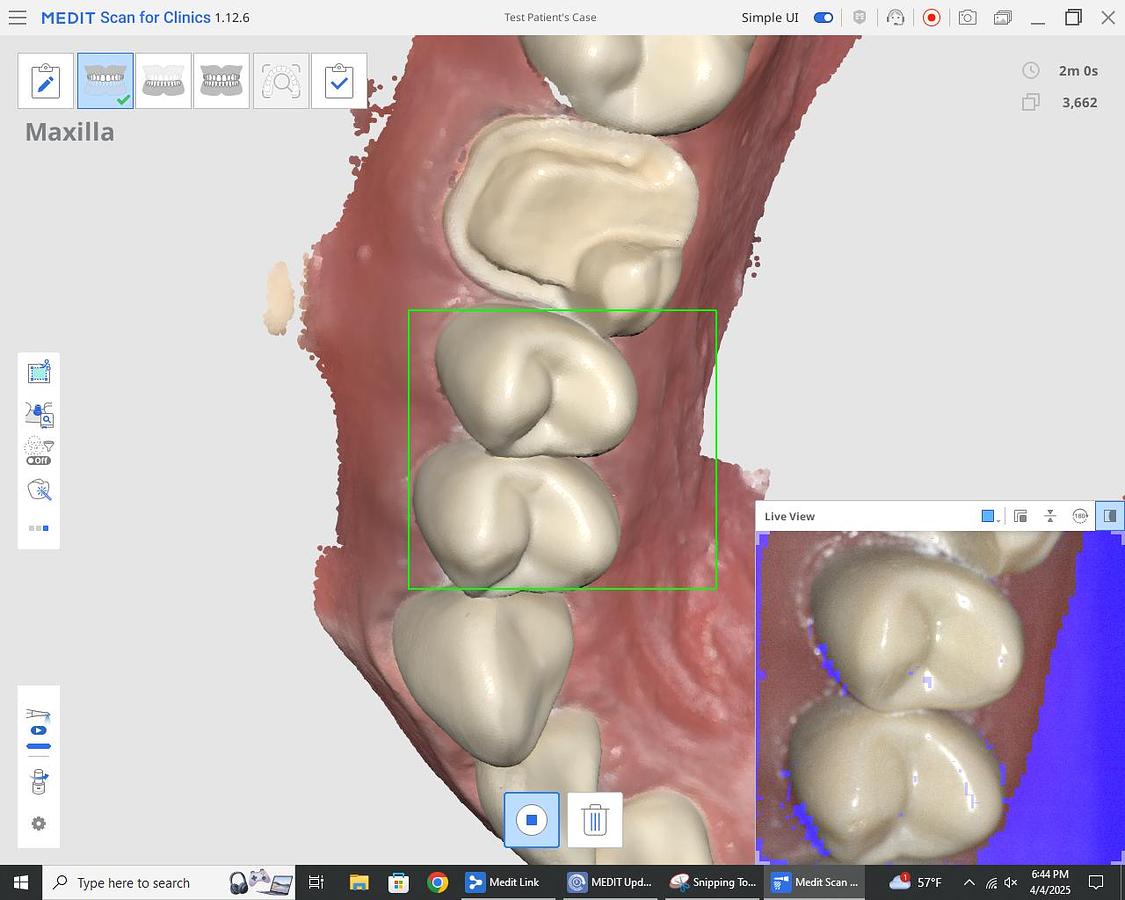Select the trim selection tool with scissors

point(39,373)
